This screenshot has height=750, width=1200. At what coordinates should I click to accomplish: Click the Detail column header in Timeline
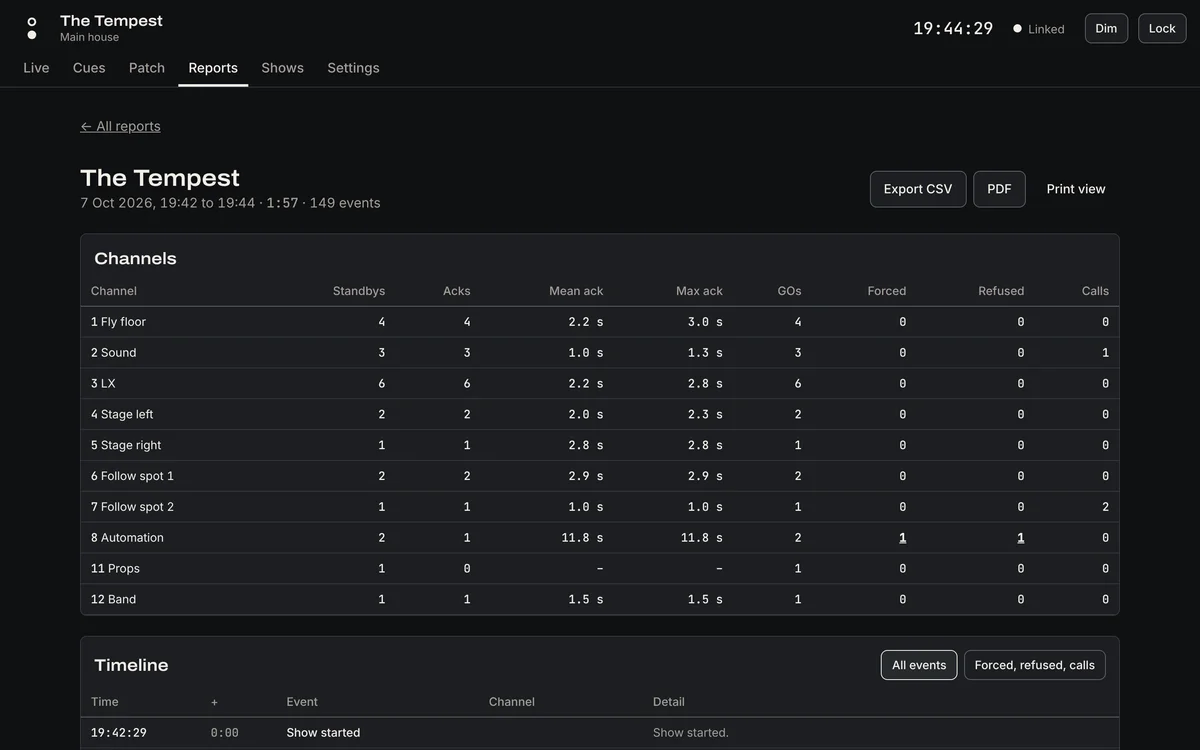[669, 702]
